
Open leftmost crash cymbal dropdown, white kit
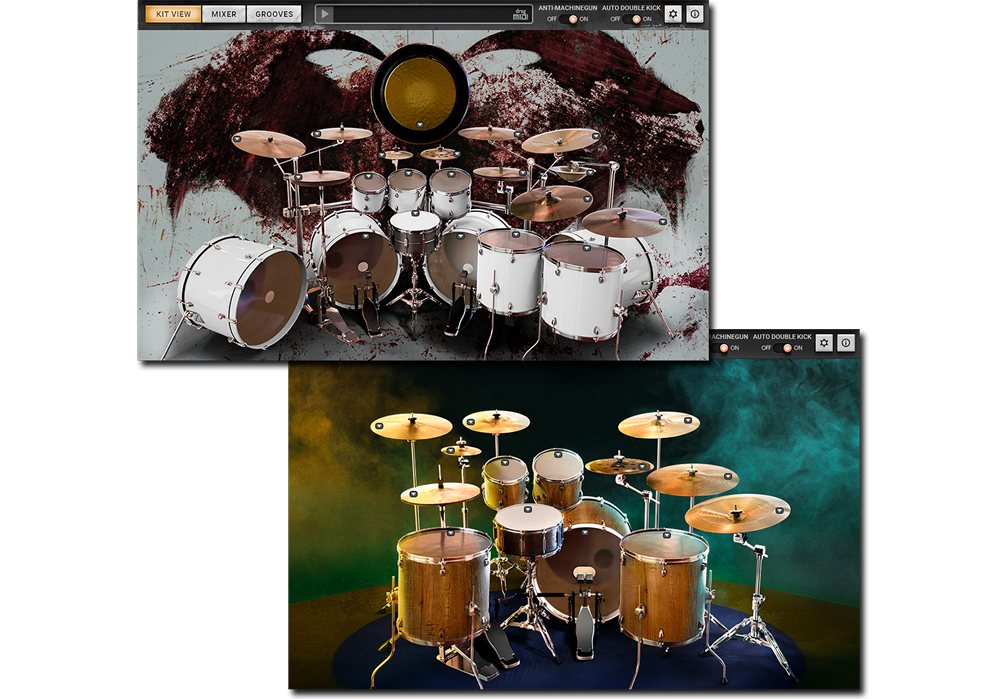pos(237,138)
